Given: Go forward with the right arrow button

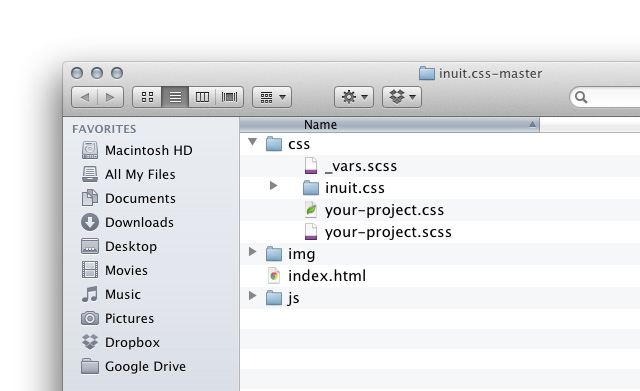Looking at the screenshot, I should point(110,97).
